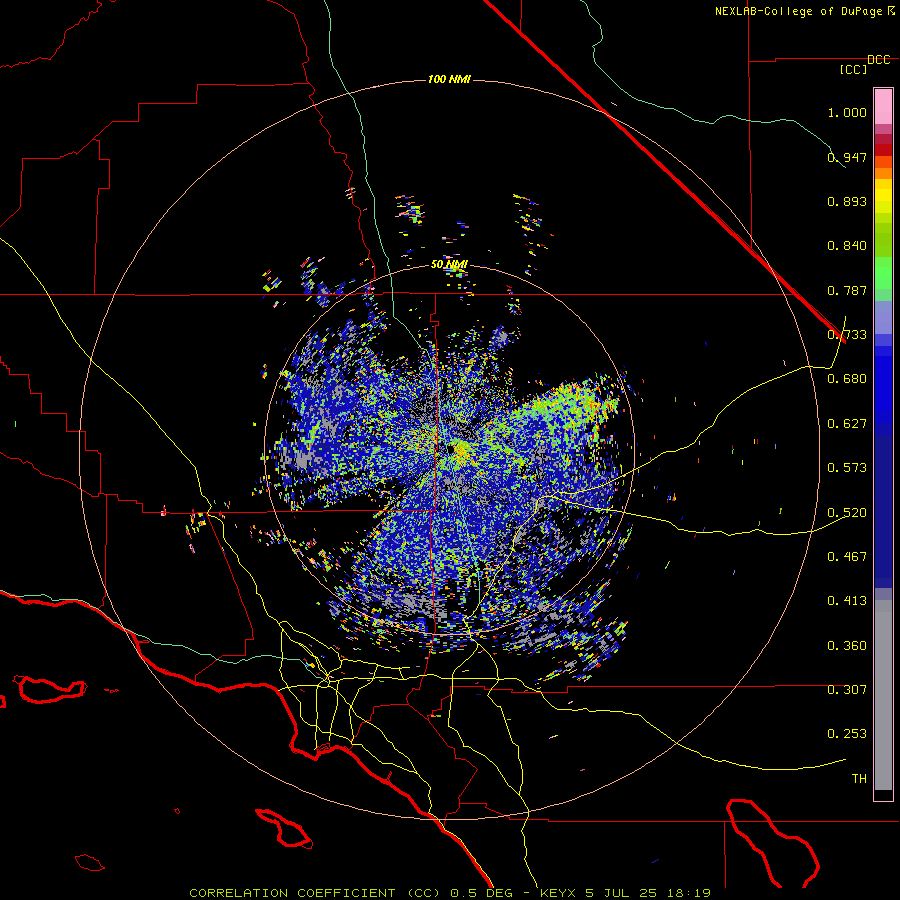900x900 pixels.
Task: Pick the lavender segment of the color bar
Action: tap(883, 317)
